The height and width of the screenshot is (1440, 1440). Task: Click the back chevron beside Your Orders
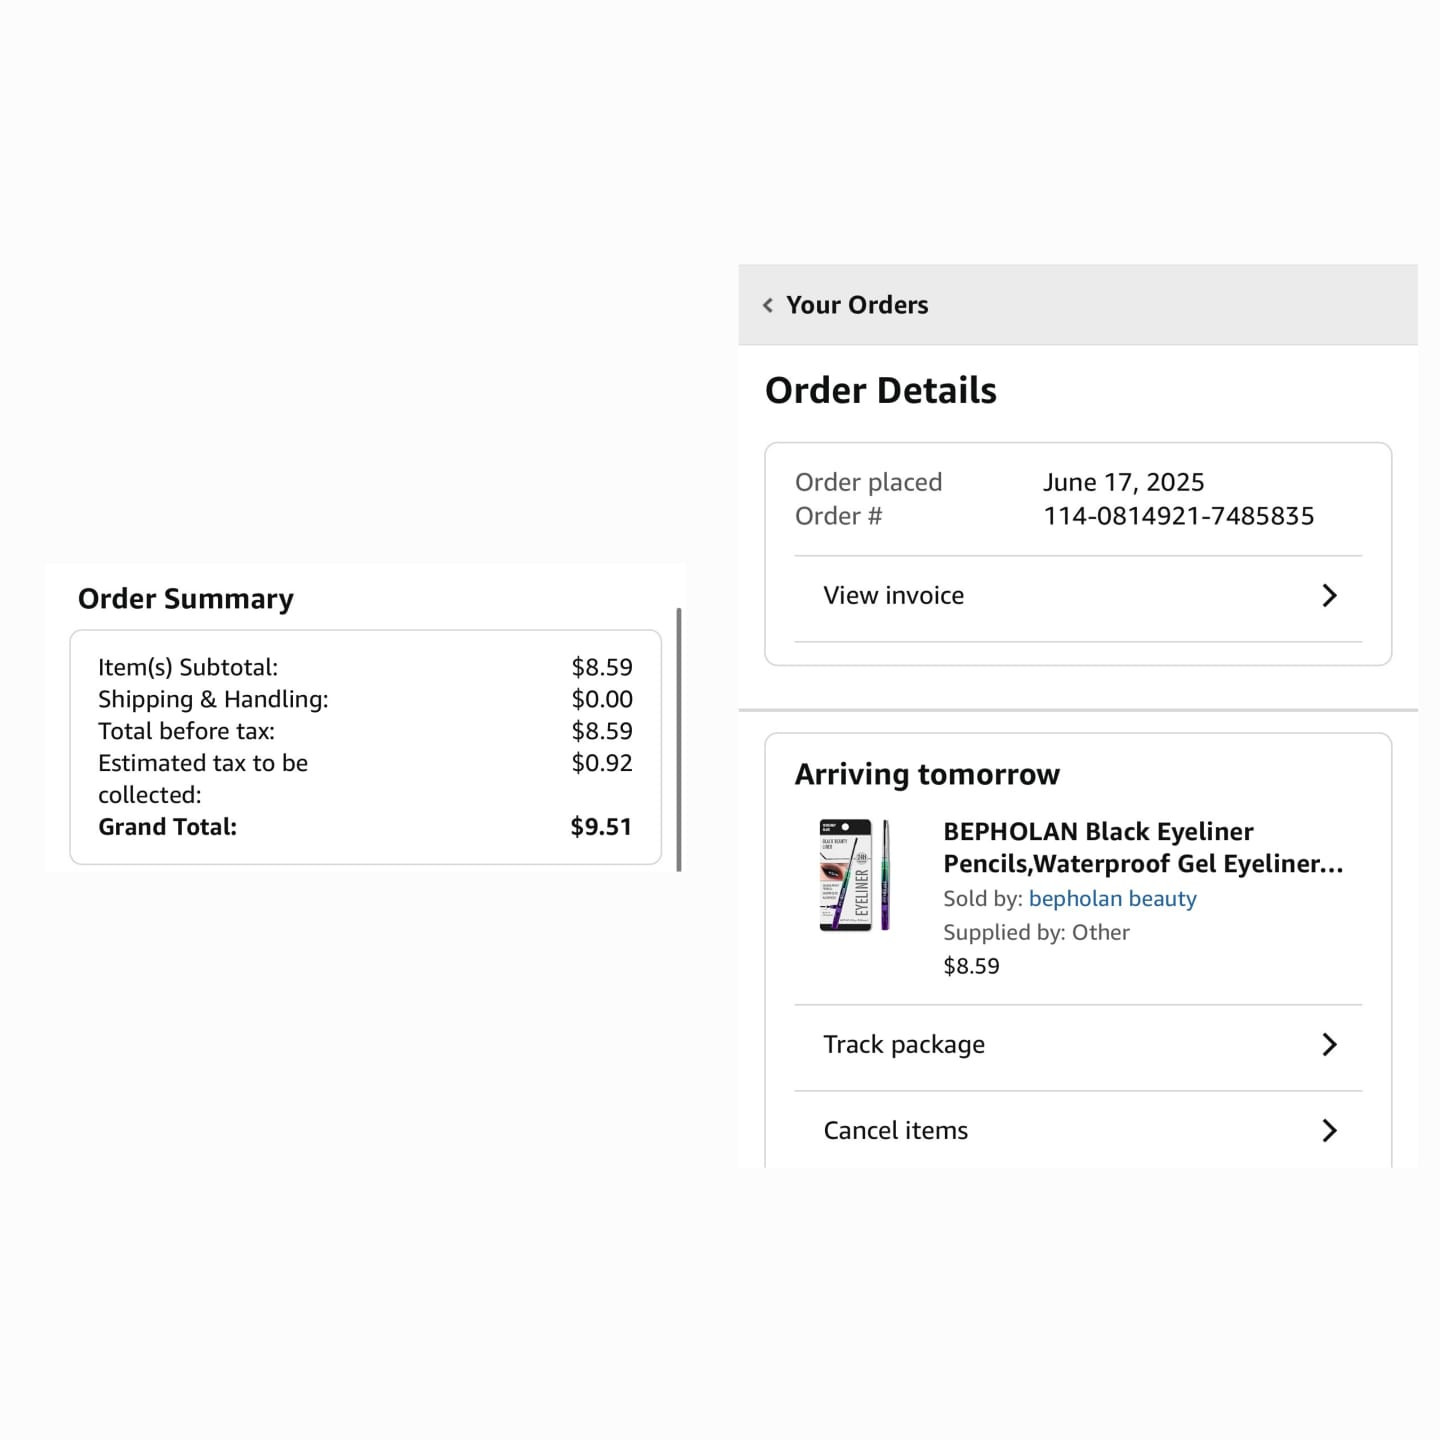768,305
